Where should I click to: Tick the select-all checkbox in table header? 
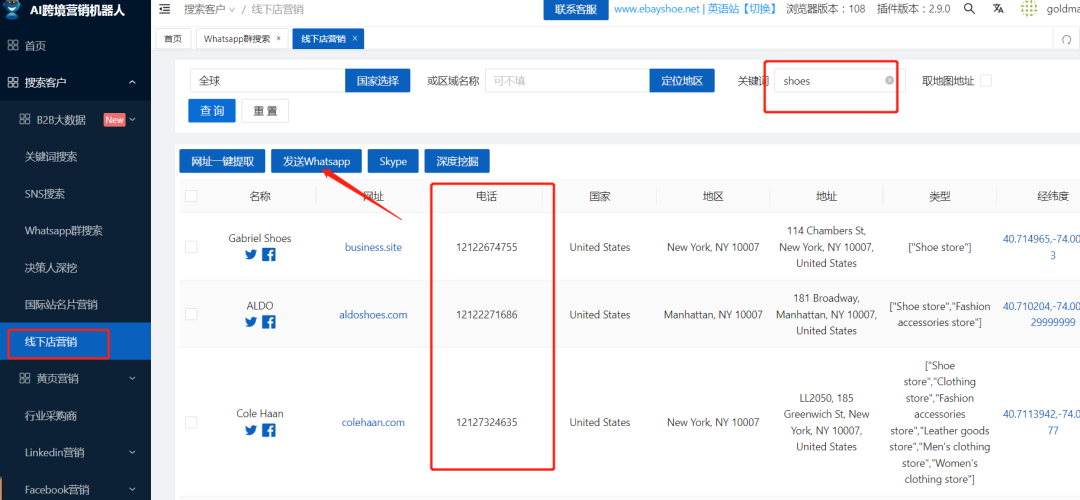click(x=191, y=196)
